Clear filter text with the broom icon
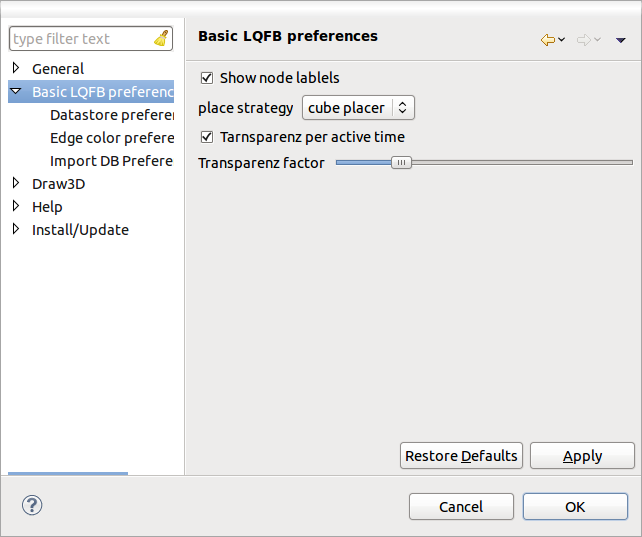The image size is (642, 537). [x=161, y=39]
